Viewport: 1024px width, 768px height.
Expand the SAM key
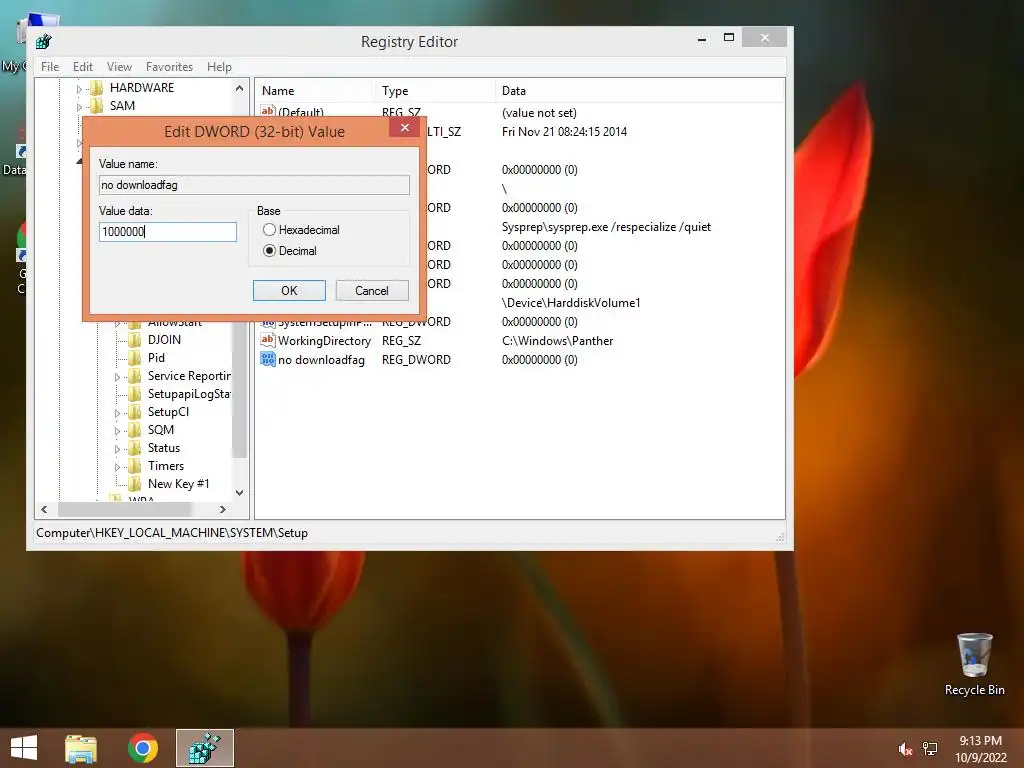(x=79, y=106)
